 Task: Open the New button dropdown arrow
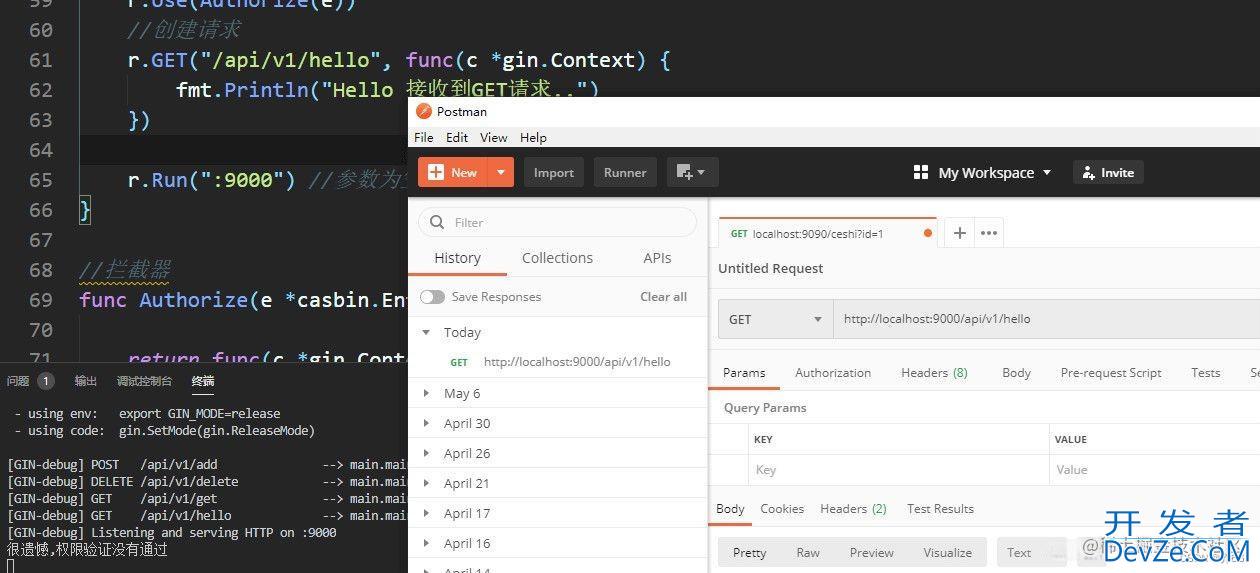coord(502,172)
